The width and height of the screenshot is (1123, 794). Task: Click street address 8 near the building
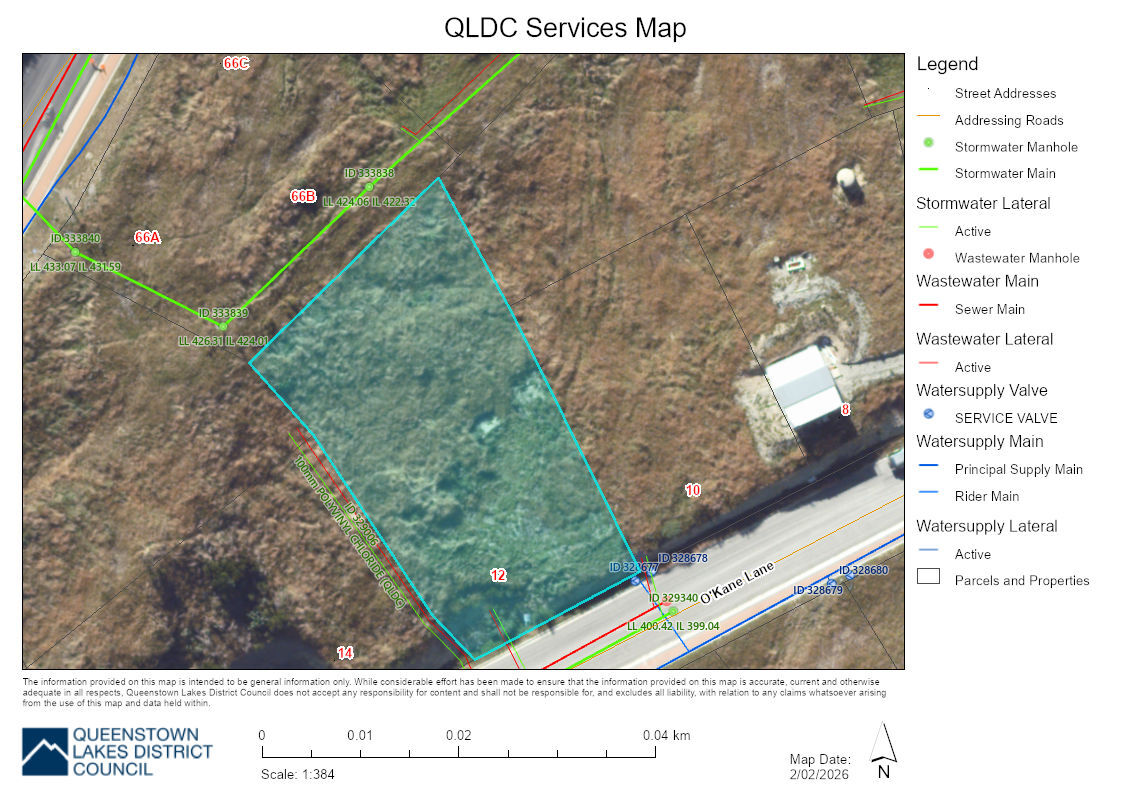(845, 409)
